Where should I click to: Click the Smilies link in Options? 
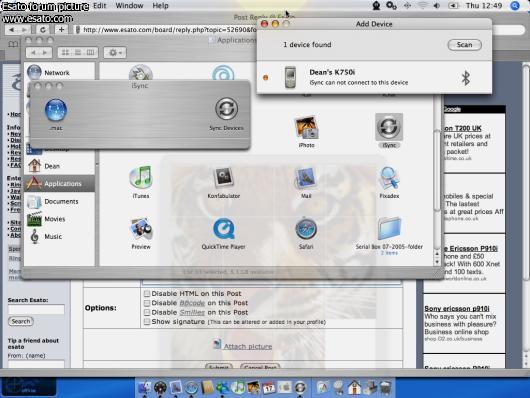192,312
